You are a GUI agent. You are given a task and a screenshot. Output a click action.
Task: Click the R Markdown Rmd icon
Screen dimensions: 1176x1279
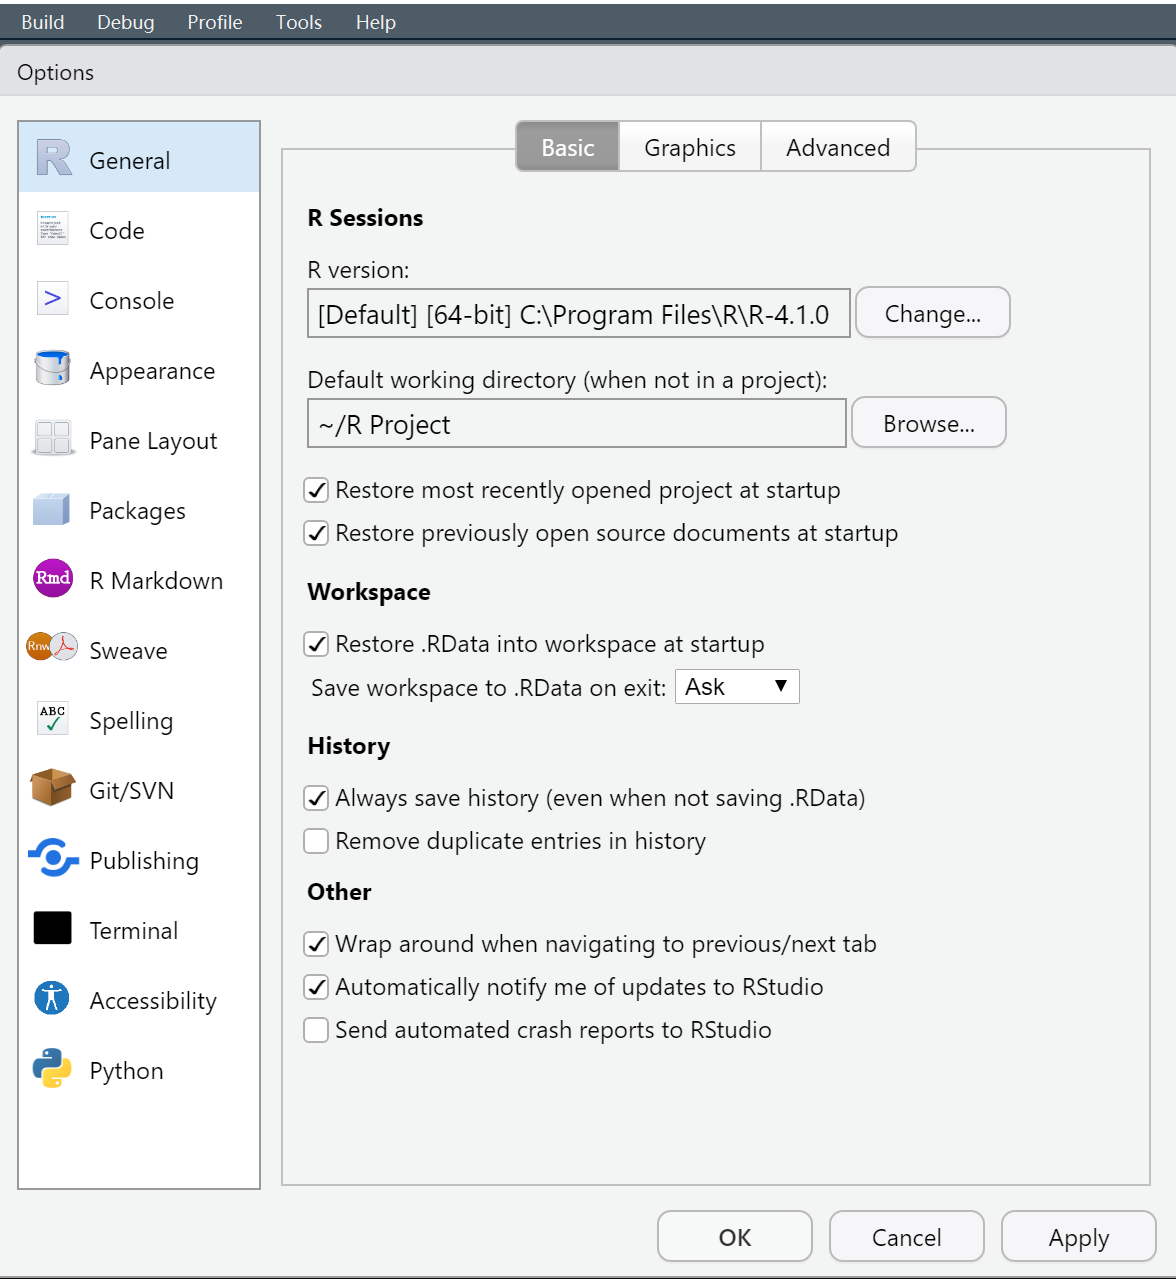(52, 579)
